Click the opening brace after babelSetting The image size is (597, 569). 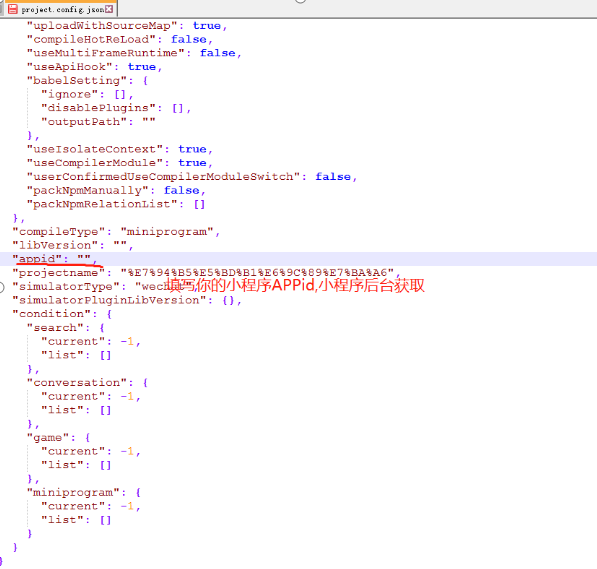[x=145, y=80]
